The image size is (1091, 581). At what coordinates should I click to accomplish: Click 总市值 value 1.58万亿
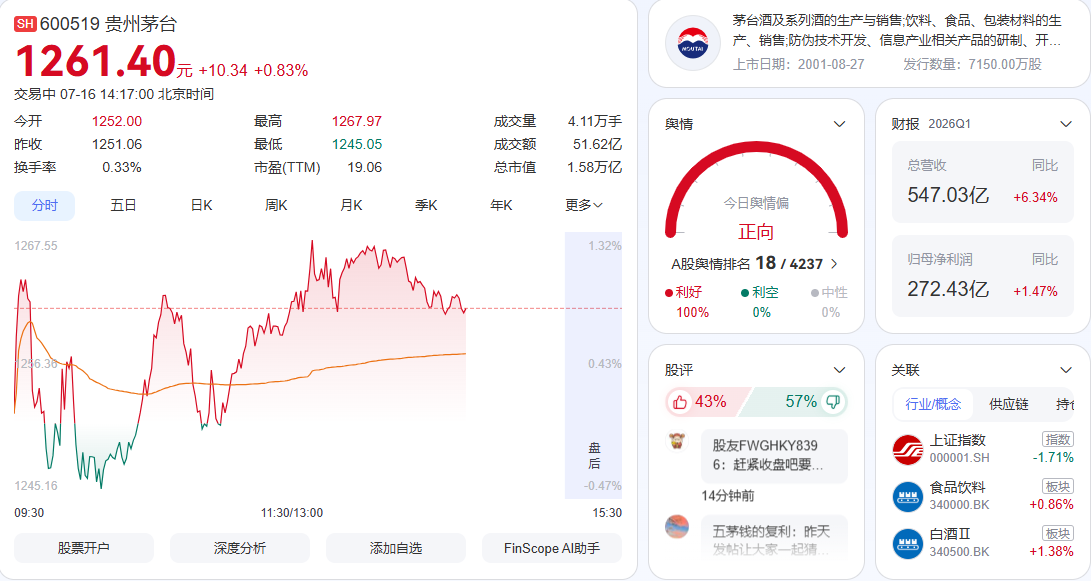tap(595, 167)
